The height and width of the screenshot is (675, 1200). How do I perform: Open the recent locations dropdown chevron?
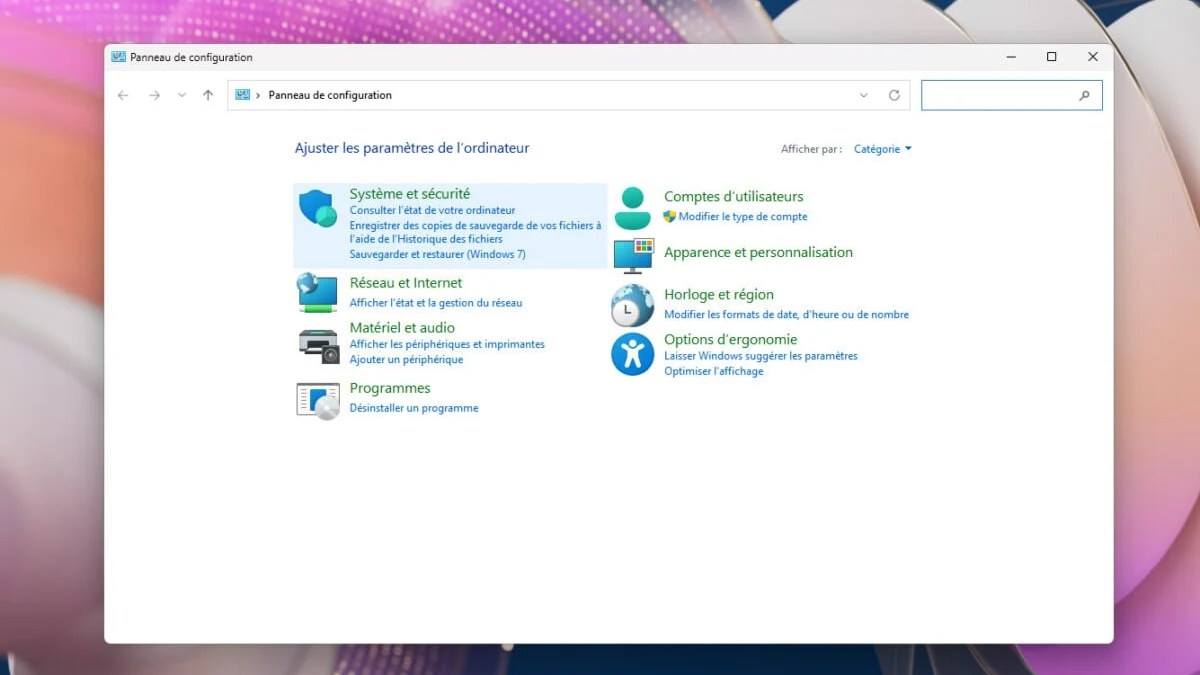tap(181, 95)
